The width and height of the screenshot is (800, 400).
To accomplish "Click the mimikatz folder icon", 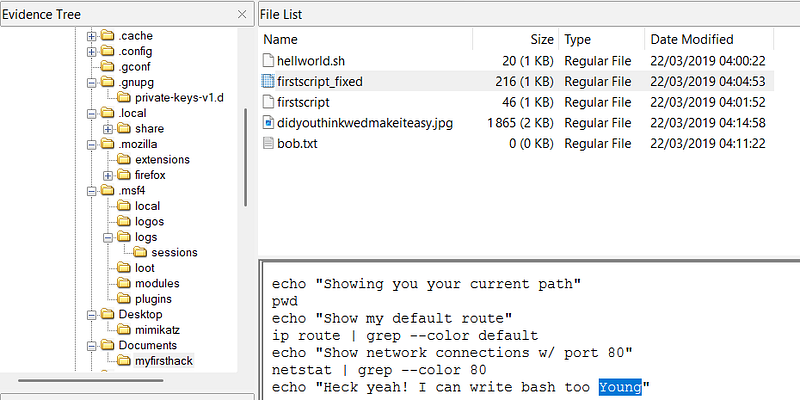I will [125, 329].
